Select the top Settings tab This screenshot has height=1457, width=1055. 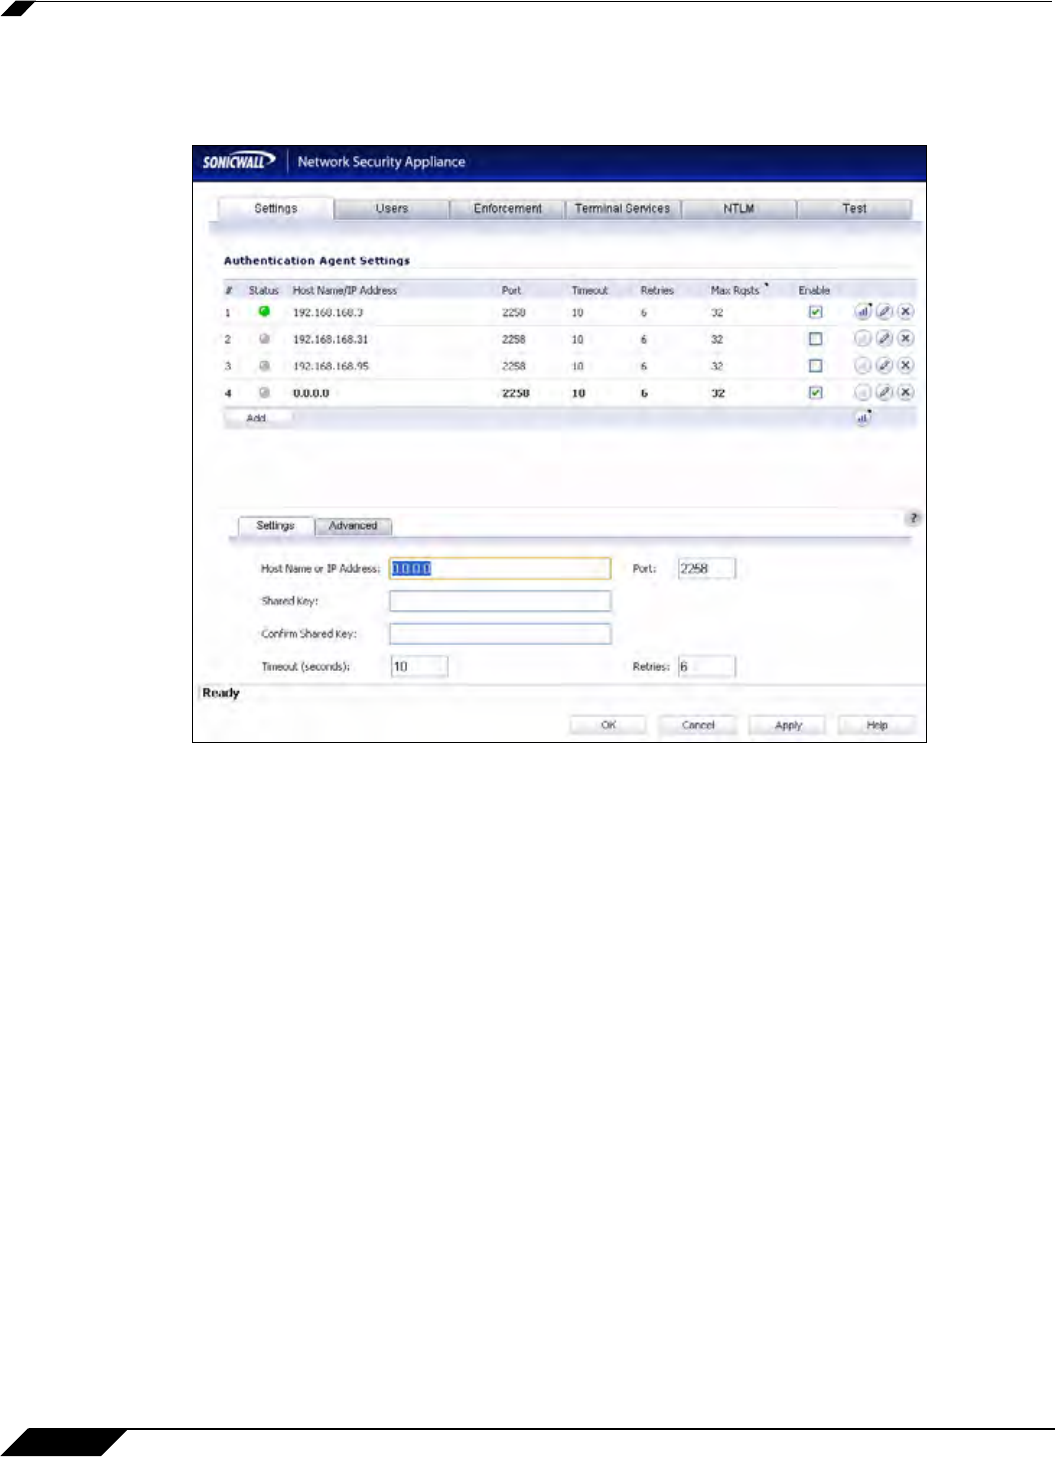coord(276,209)
